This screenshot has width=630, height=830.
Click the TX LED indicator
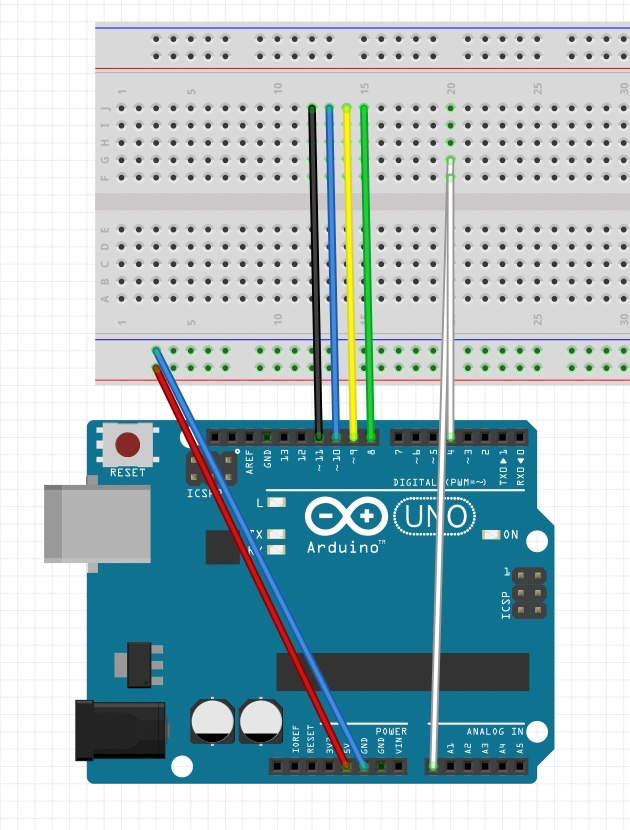[276, 534]
